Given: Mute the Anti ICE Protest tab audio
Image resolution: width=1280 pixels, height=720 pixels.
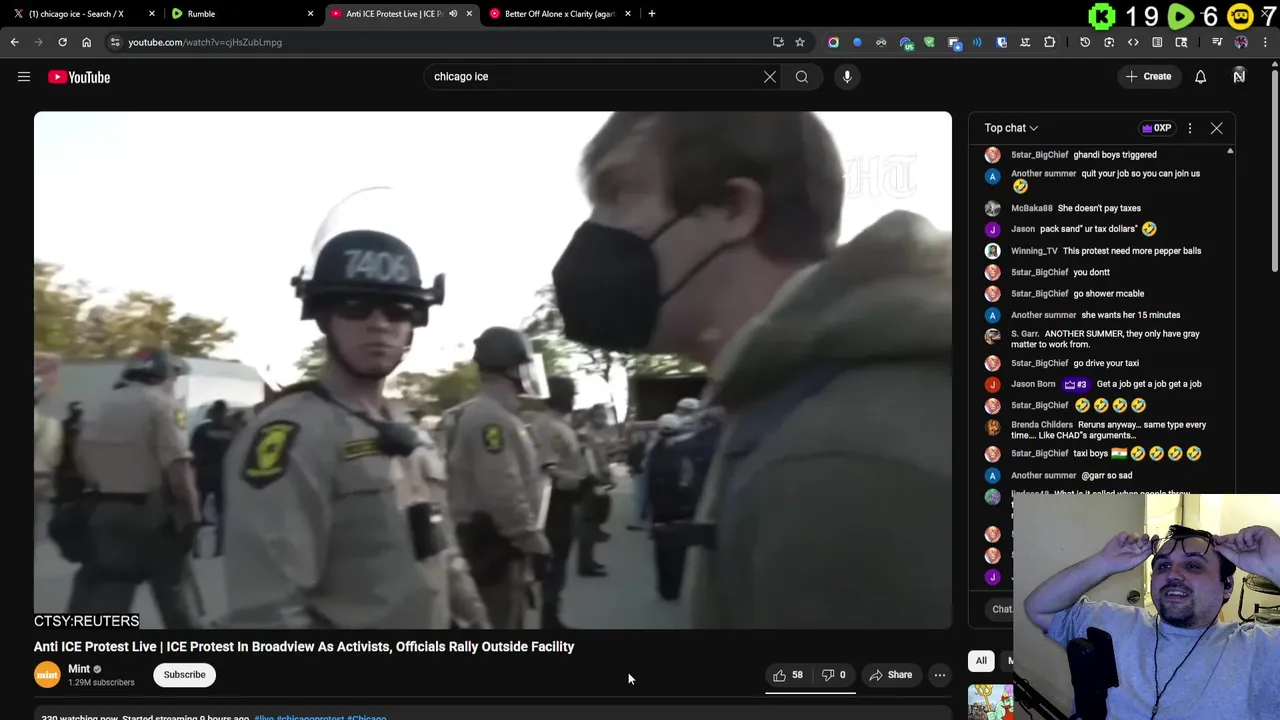Looking at the screenshot, I should click(x=453, y=14).
